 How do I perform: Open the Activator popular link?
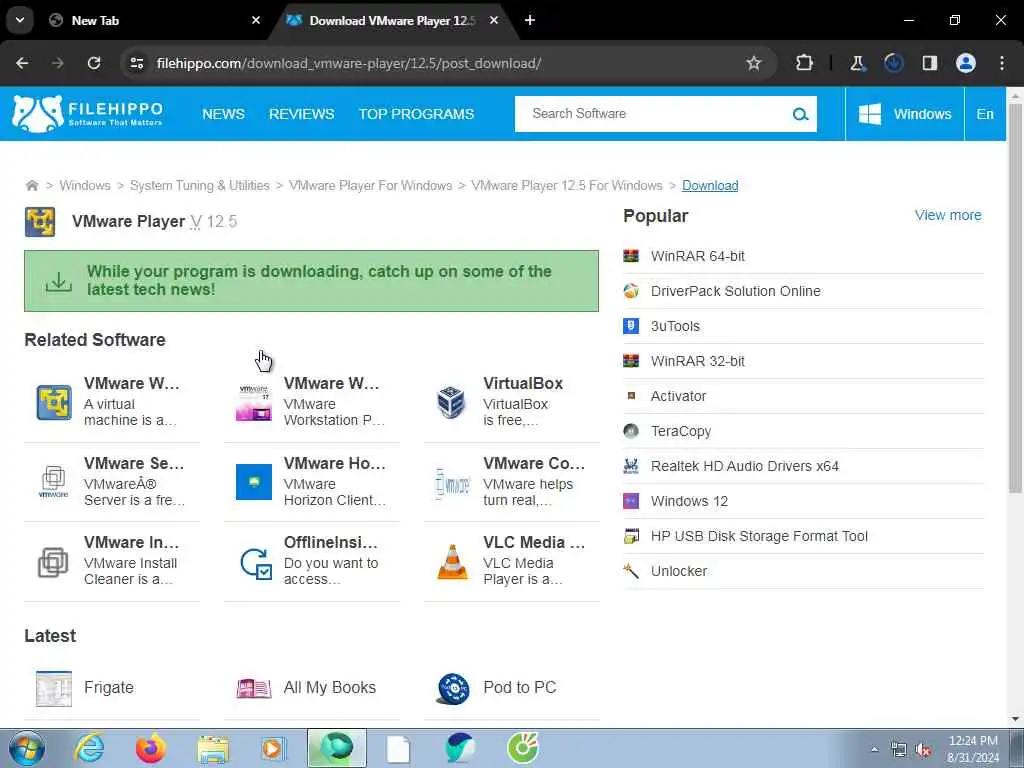(678, 396)
